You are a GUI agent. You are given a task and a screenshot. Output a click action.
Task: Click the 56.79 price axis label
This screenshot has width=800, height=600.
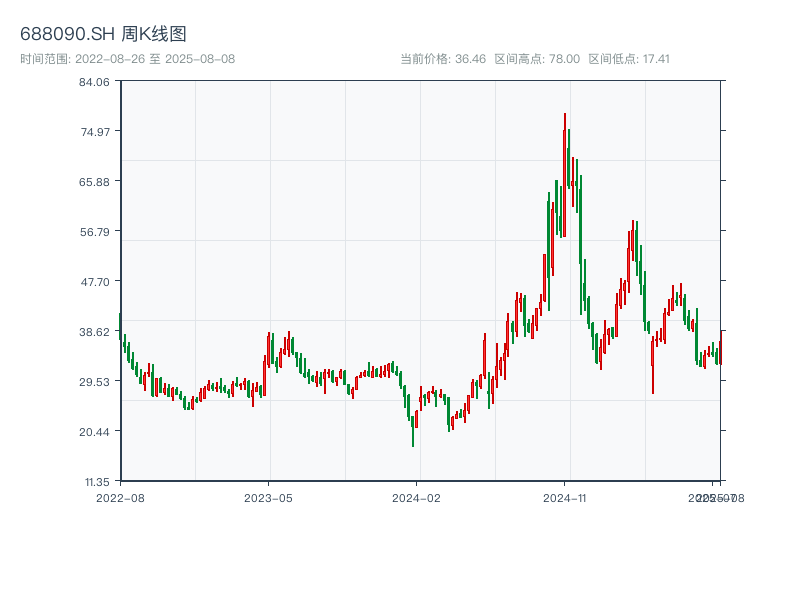94,232
